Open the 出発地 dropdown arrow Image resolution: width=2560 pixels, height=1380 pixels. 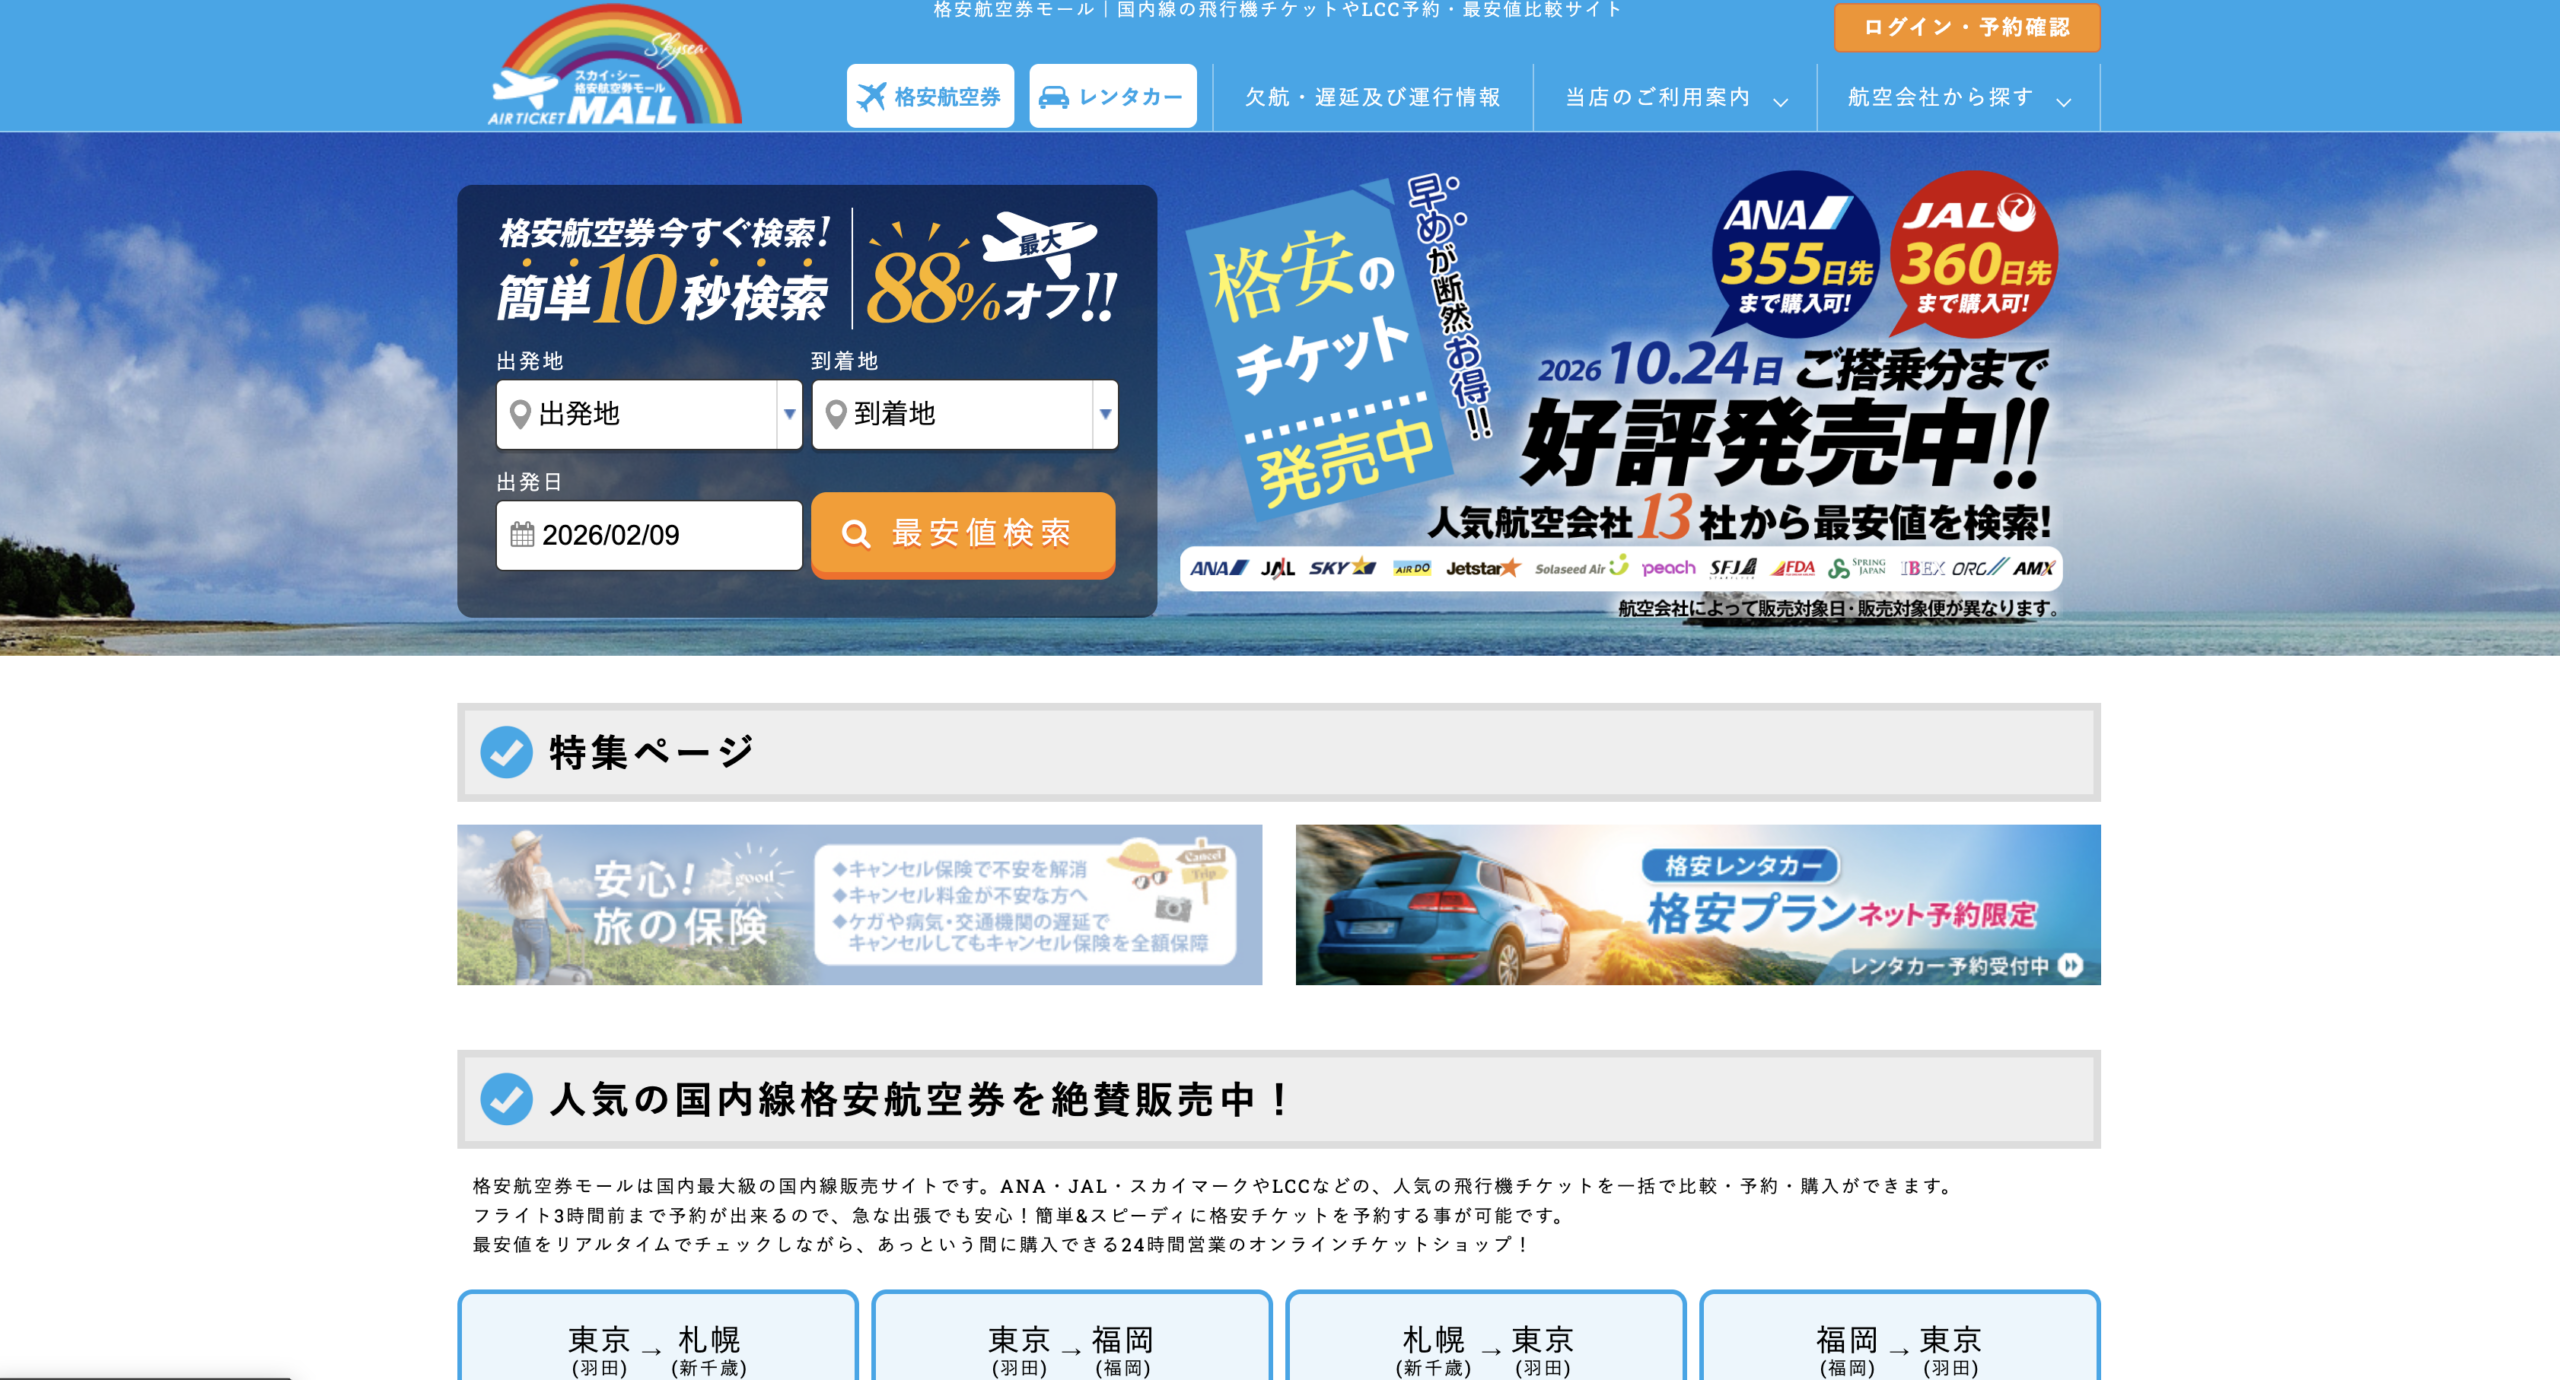[789, 414]
